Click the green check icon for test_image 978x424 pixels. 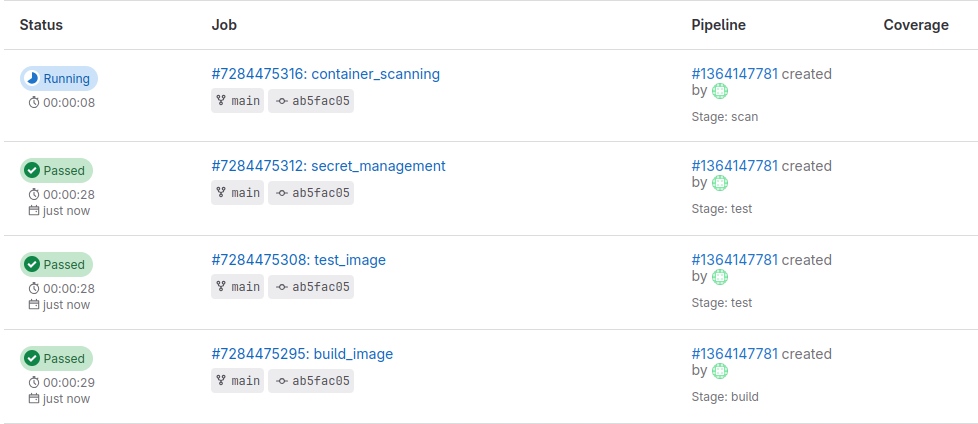[x=32, y=264]
